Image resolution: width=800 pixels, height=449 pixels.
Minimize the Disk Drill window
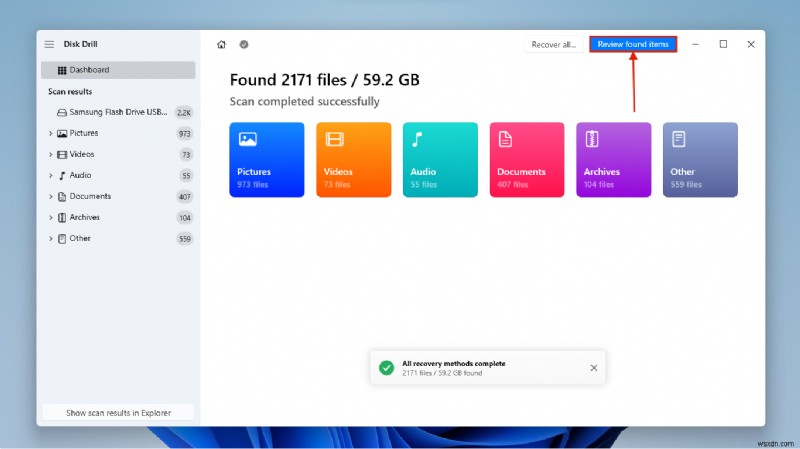tap(695, 44)
